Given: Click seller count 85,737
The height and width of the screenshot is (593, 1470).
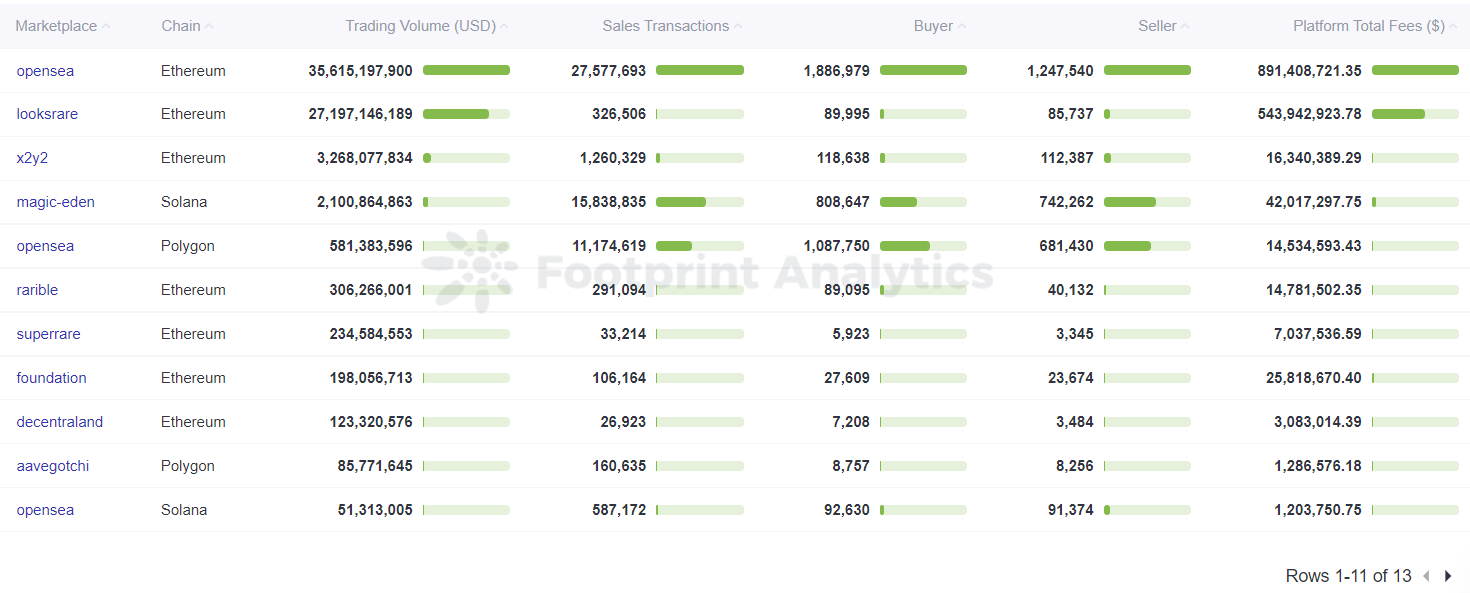Looking at the screenshot, I should 1071,114.
